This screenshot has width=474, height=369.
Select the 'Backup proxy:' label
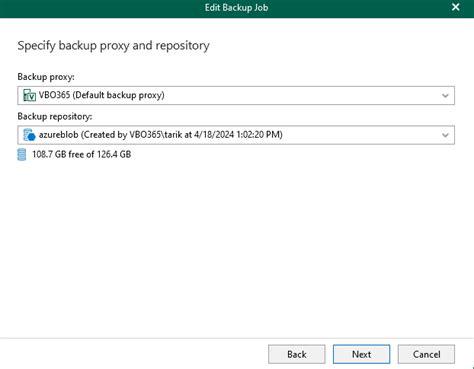coord(46,77)
